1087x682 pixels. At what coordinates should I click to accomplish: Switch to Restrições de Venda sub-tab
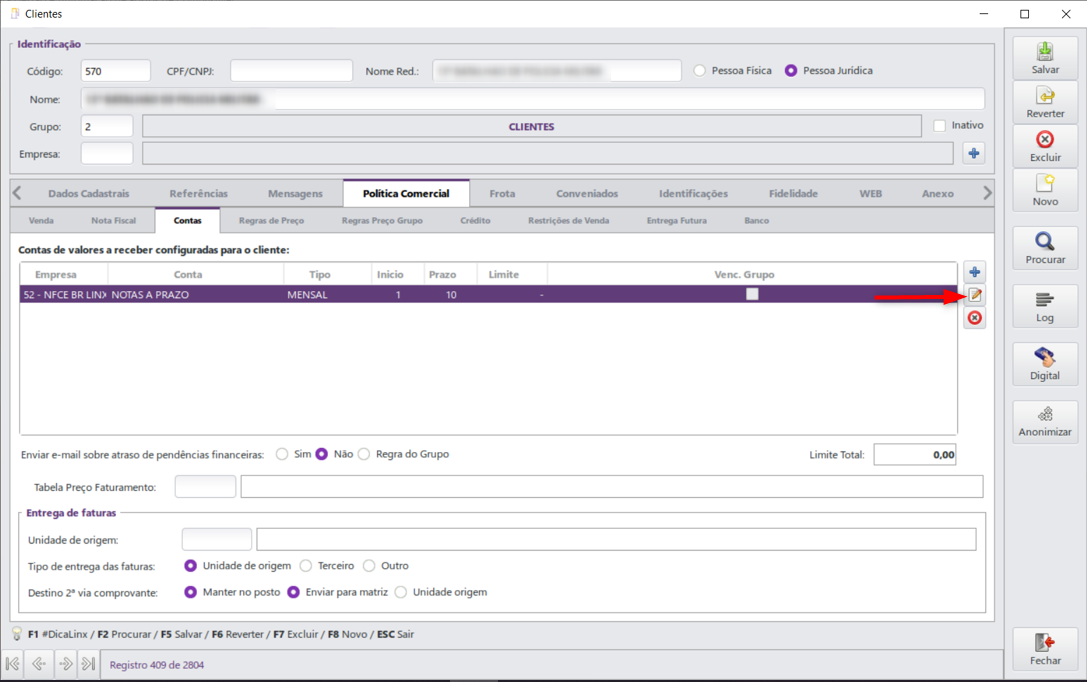(x=568, y=220)
